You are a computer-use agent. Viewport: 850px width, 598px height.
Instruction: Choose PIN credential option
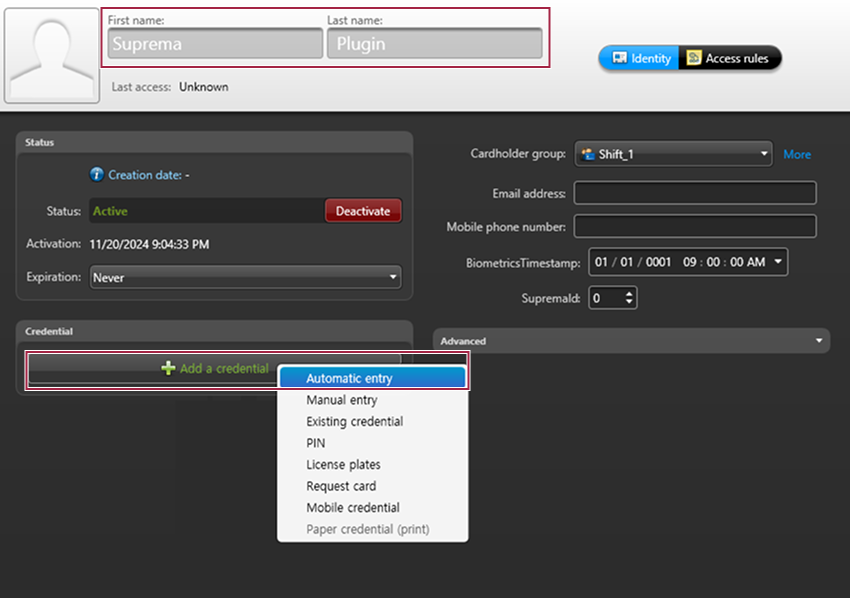[316, 443]
